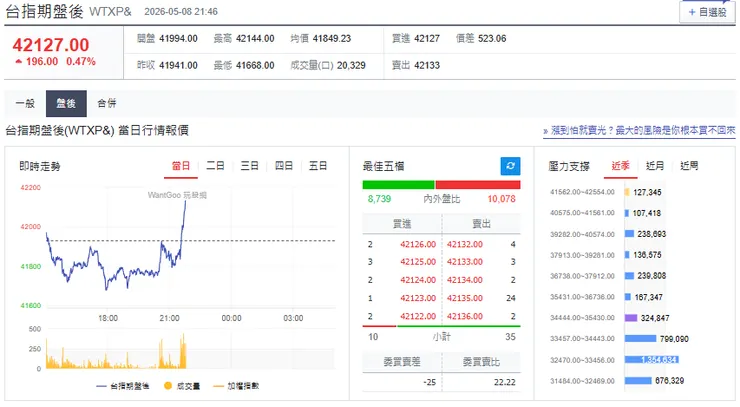Select range row 40575.00~41561.00

582,213
